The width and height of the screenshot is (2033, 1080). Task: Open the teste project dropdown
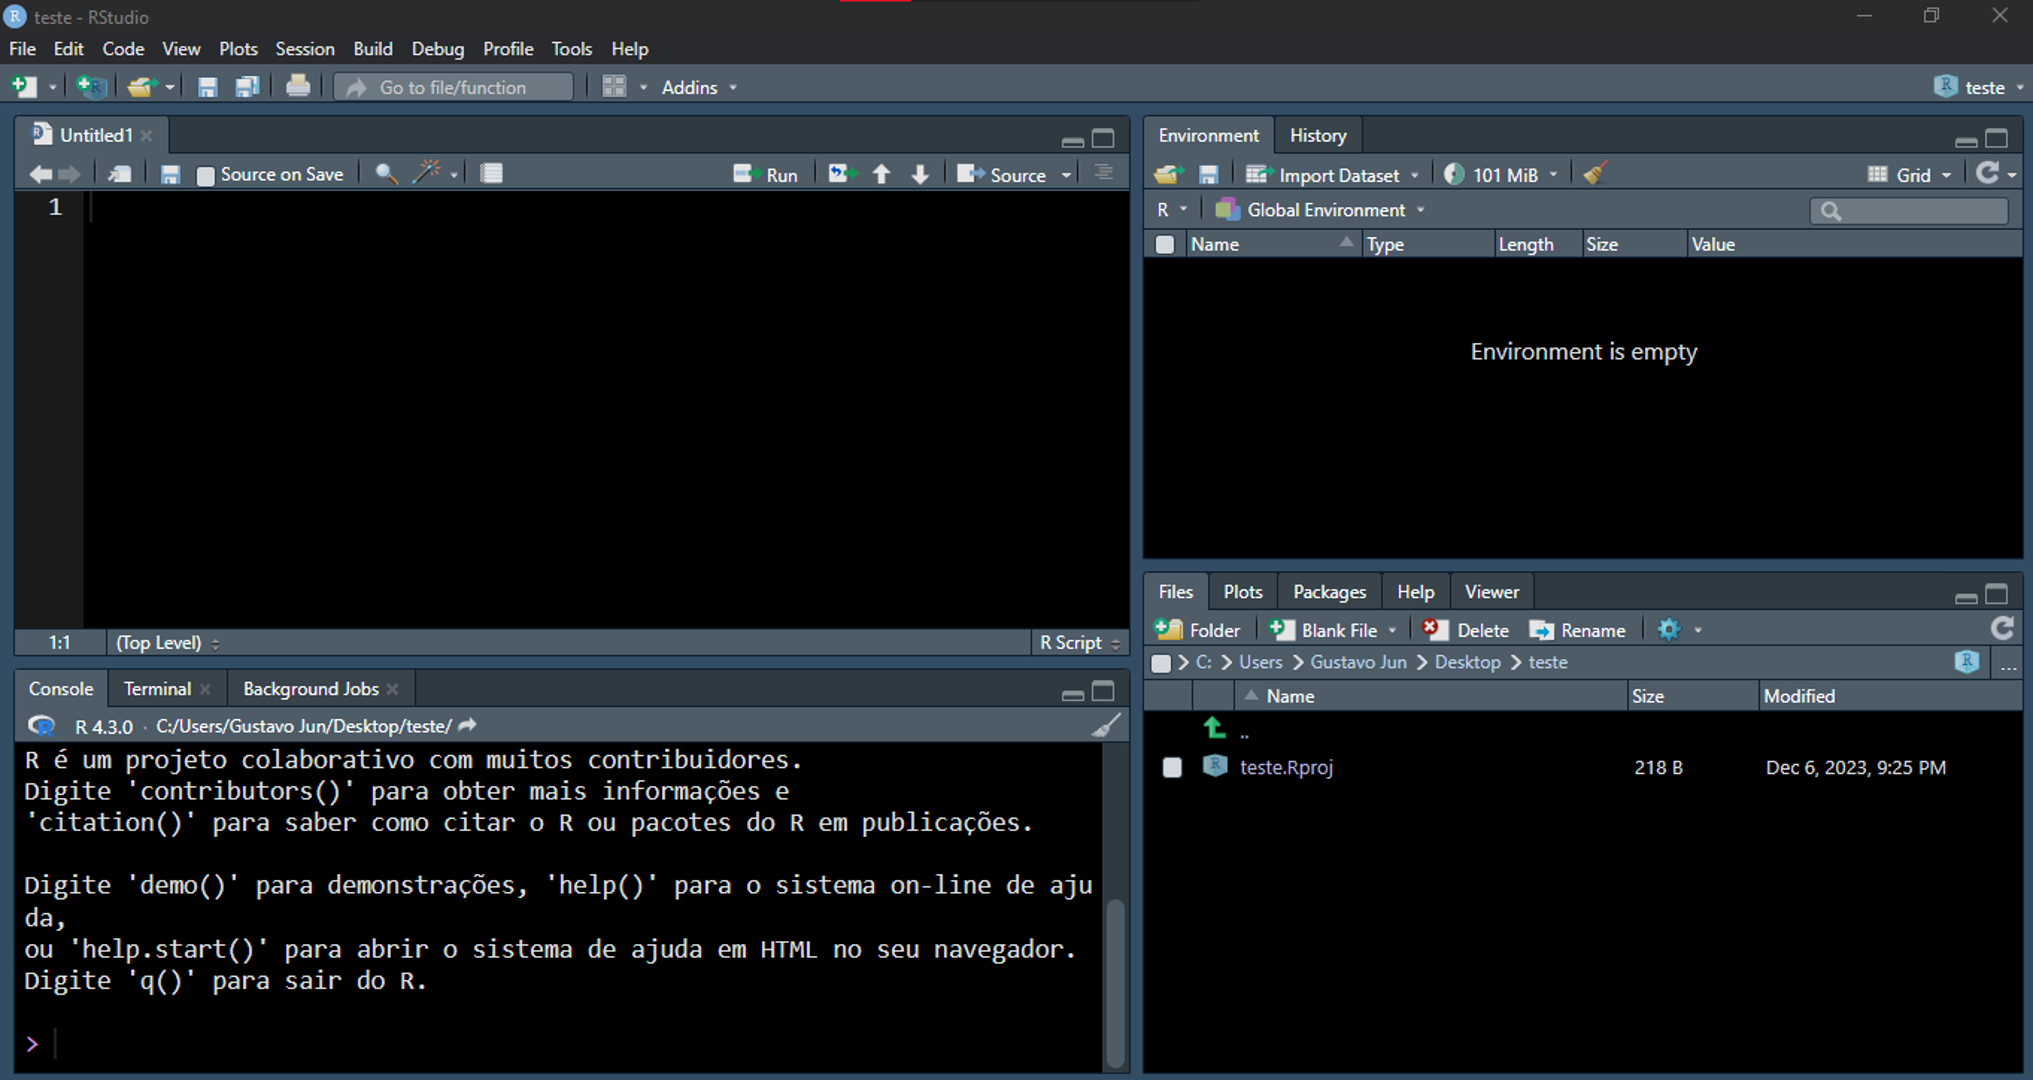[1980, 87]
